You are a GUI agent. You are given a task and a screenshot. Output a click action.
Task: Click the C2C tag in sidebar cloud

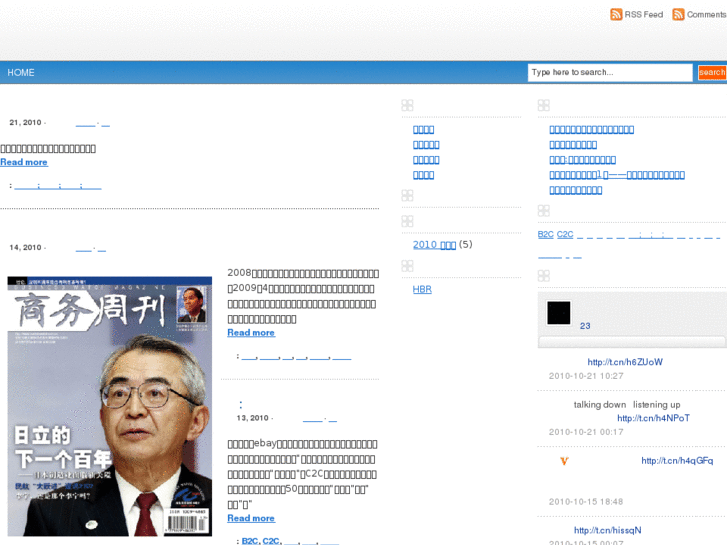click(x=565, y=234)
